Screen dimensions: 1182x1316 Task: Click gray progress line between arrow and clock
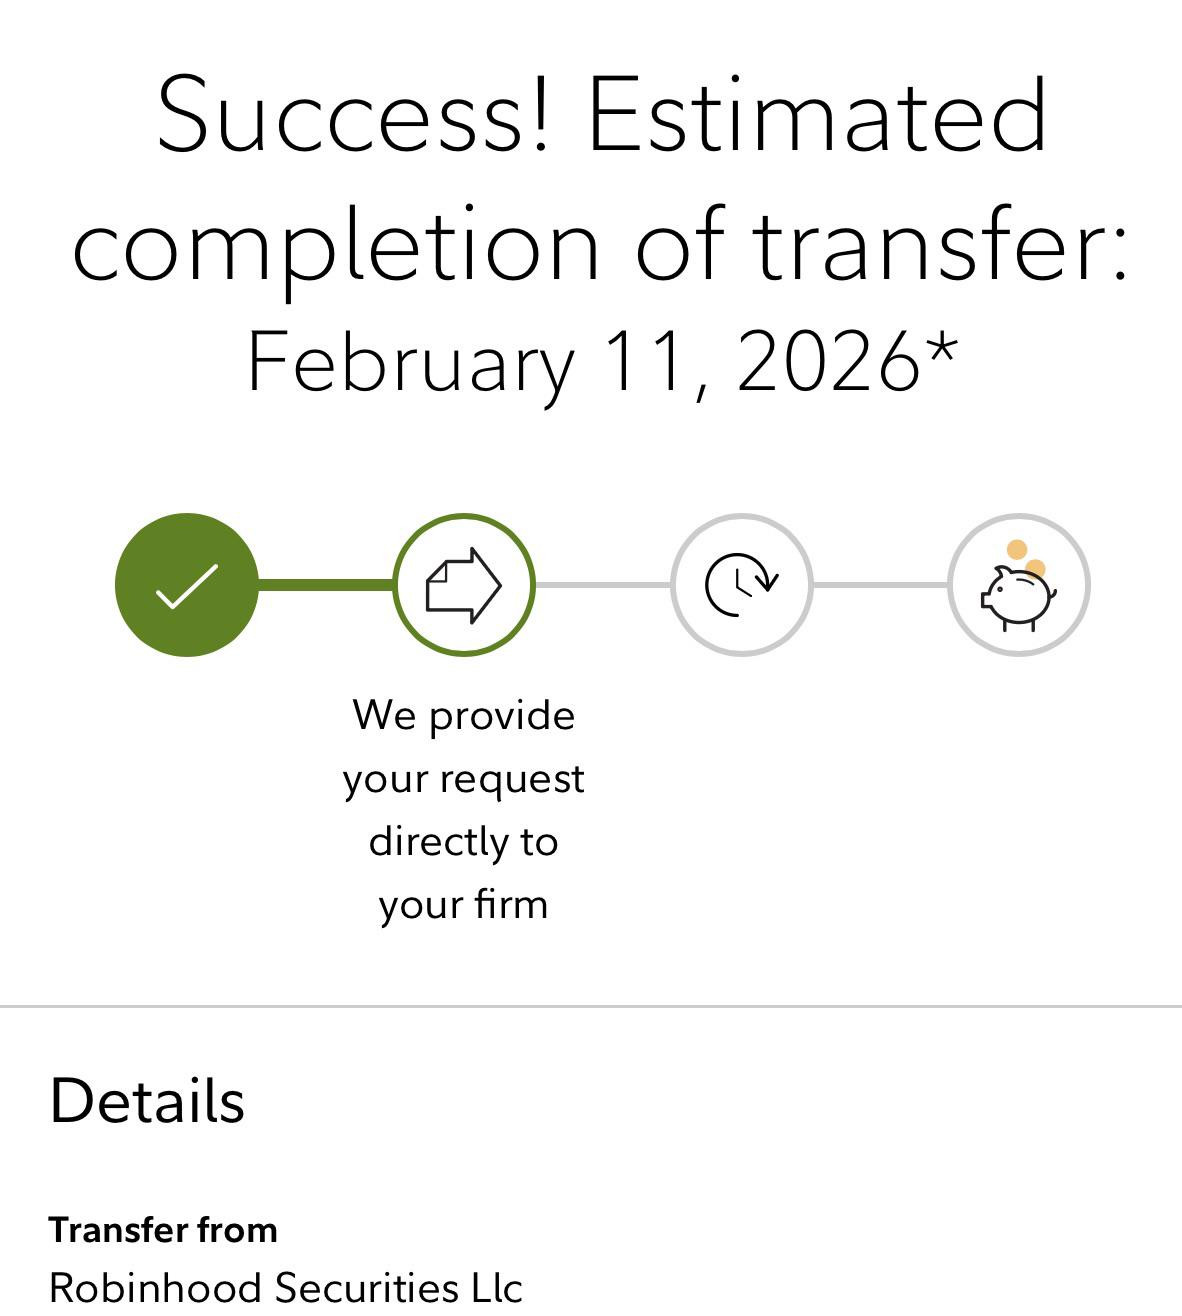click(603, 585)
